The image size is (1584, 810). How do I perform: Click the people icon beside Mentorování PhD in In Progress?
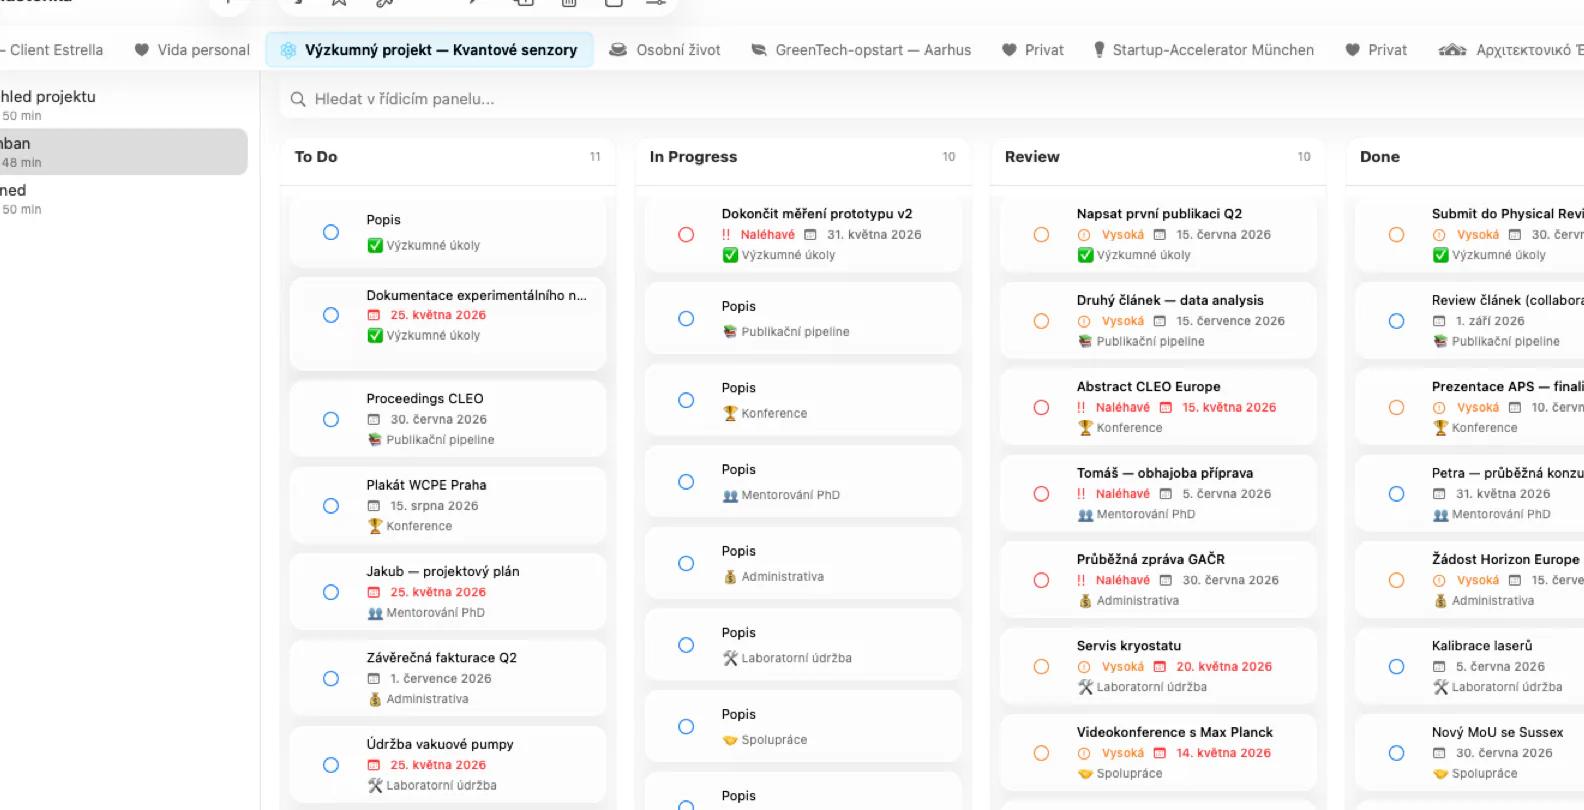(730, 495)
